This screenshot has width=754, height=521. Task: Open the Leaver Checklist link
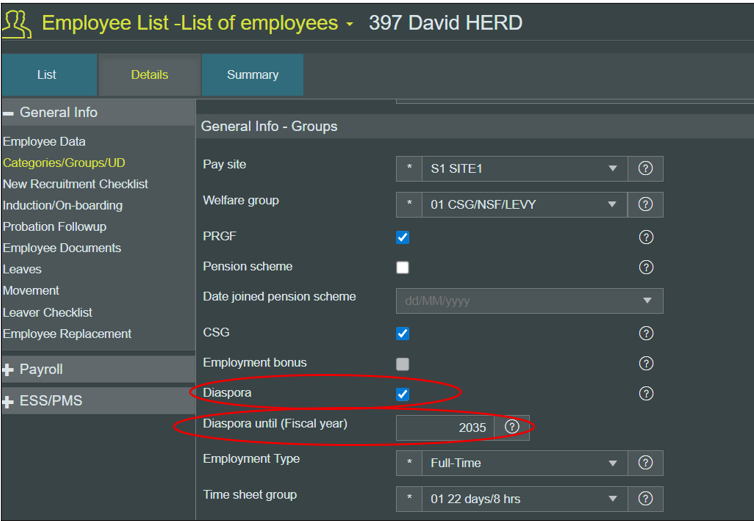(47, 312)
